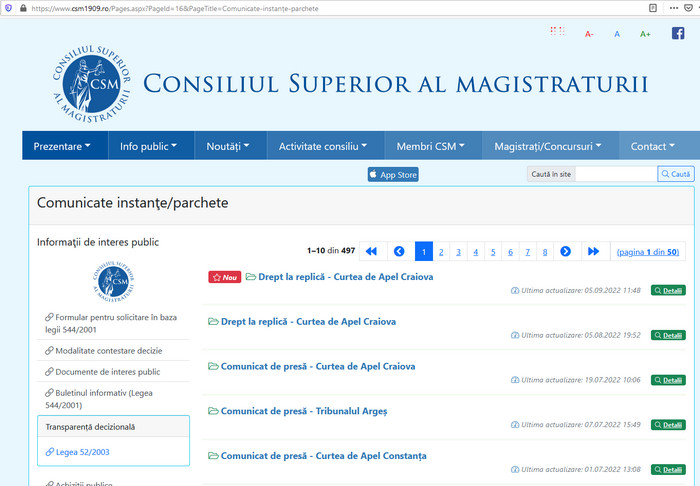700x486 pixels.
Task: Open Buletinul informativ (Legea 544/2001) link
Action: tap(99, 399)
